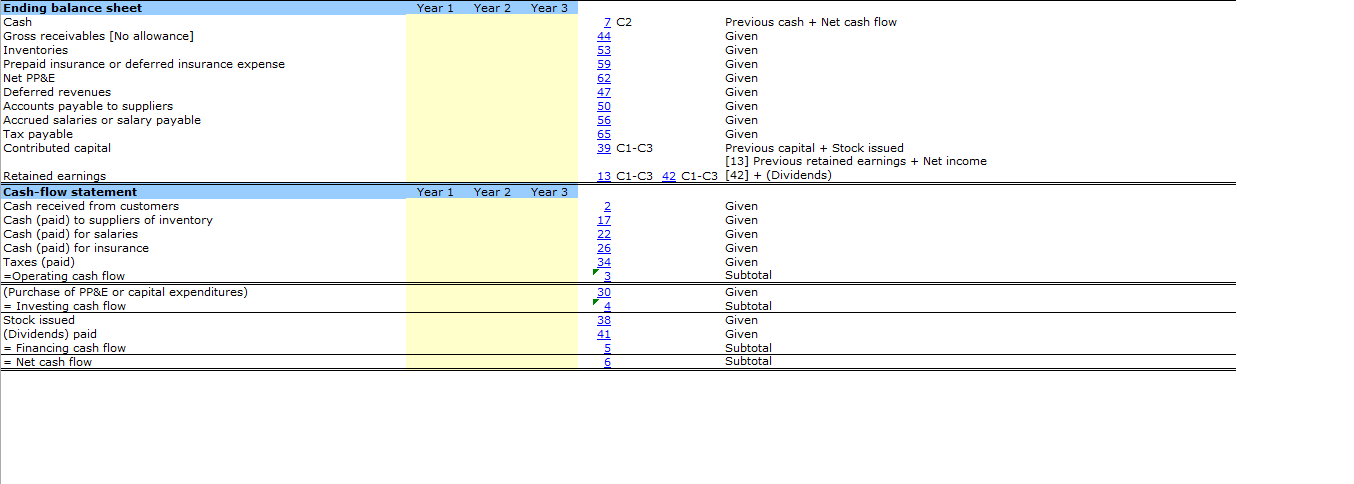Select Year 2 header in Ending balance sheet

coord(492,8)
